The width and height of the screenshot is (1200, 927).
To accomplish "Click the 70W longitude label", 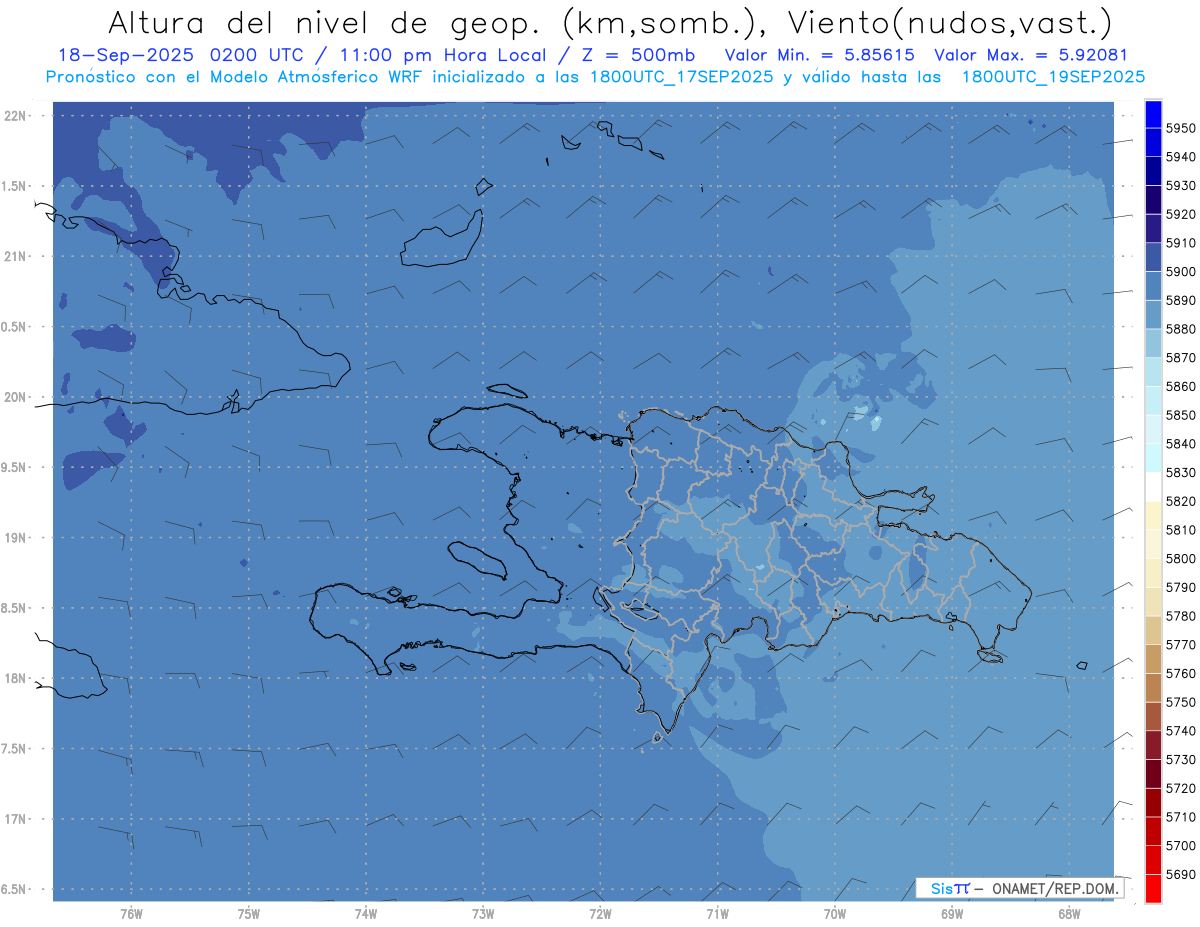I will click(835, 914).
